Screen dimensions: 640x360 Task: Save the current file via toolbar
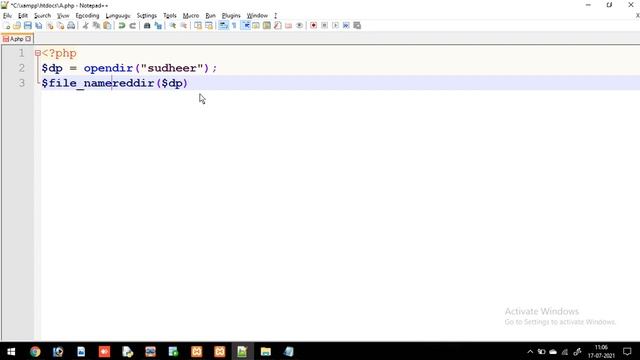(x=28, y=26)
